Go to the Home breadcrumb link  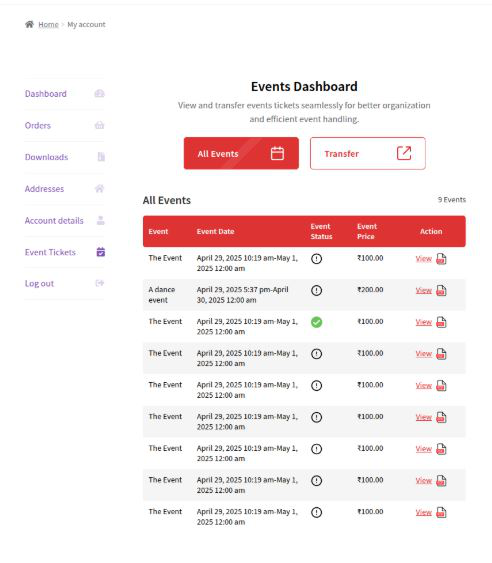pos(48,24)
